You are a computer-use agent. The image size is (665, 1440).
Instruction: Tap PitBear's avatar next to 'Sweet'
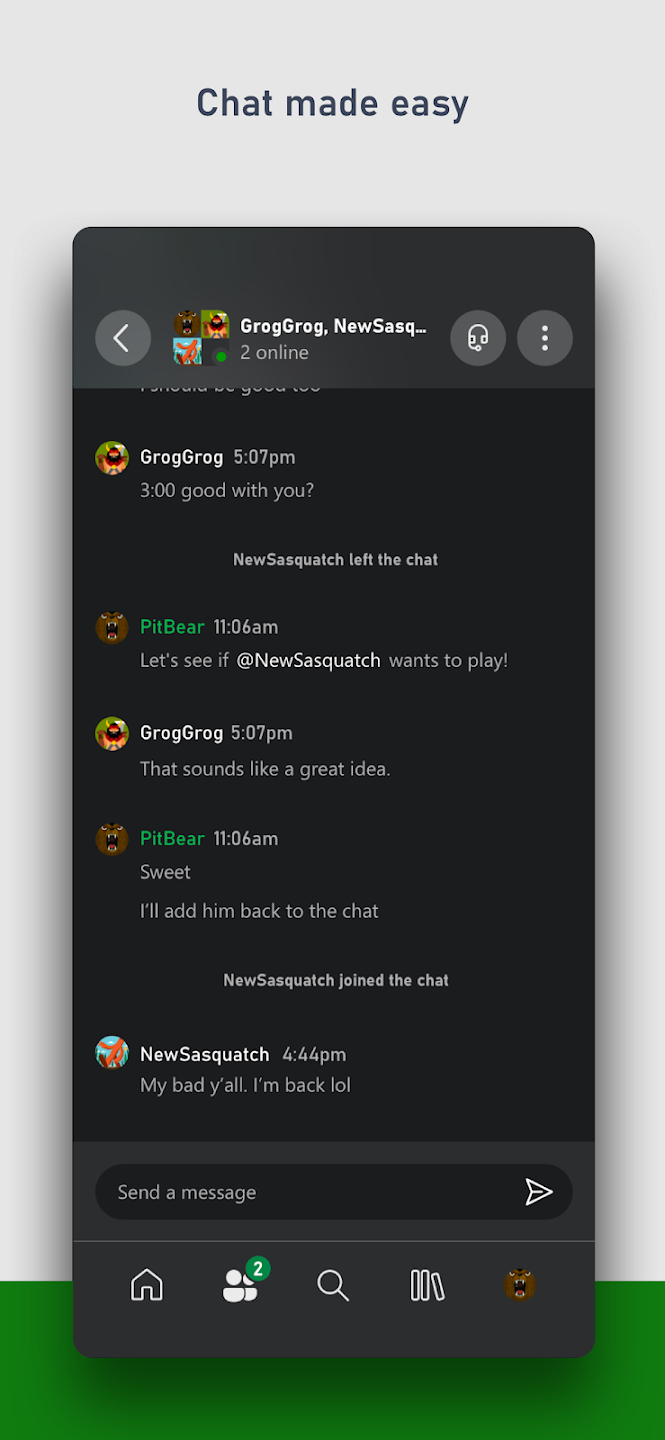[112, 839]
